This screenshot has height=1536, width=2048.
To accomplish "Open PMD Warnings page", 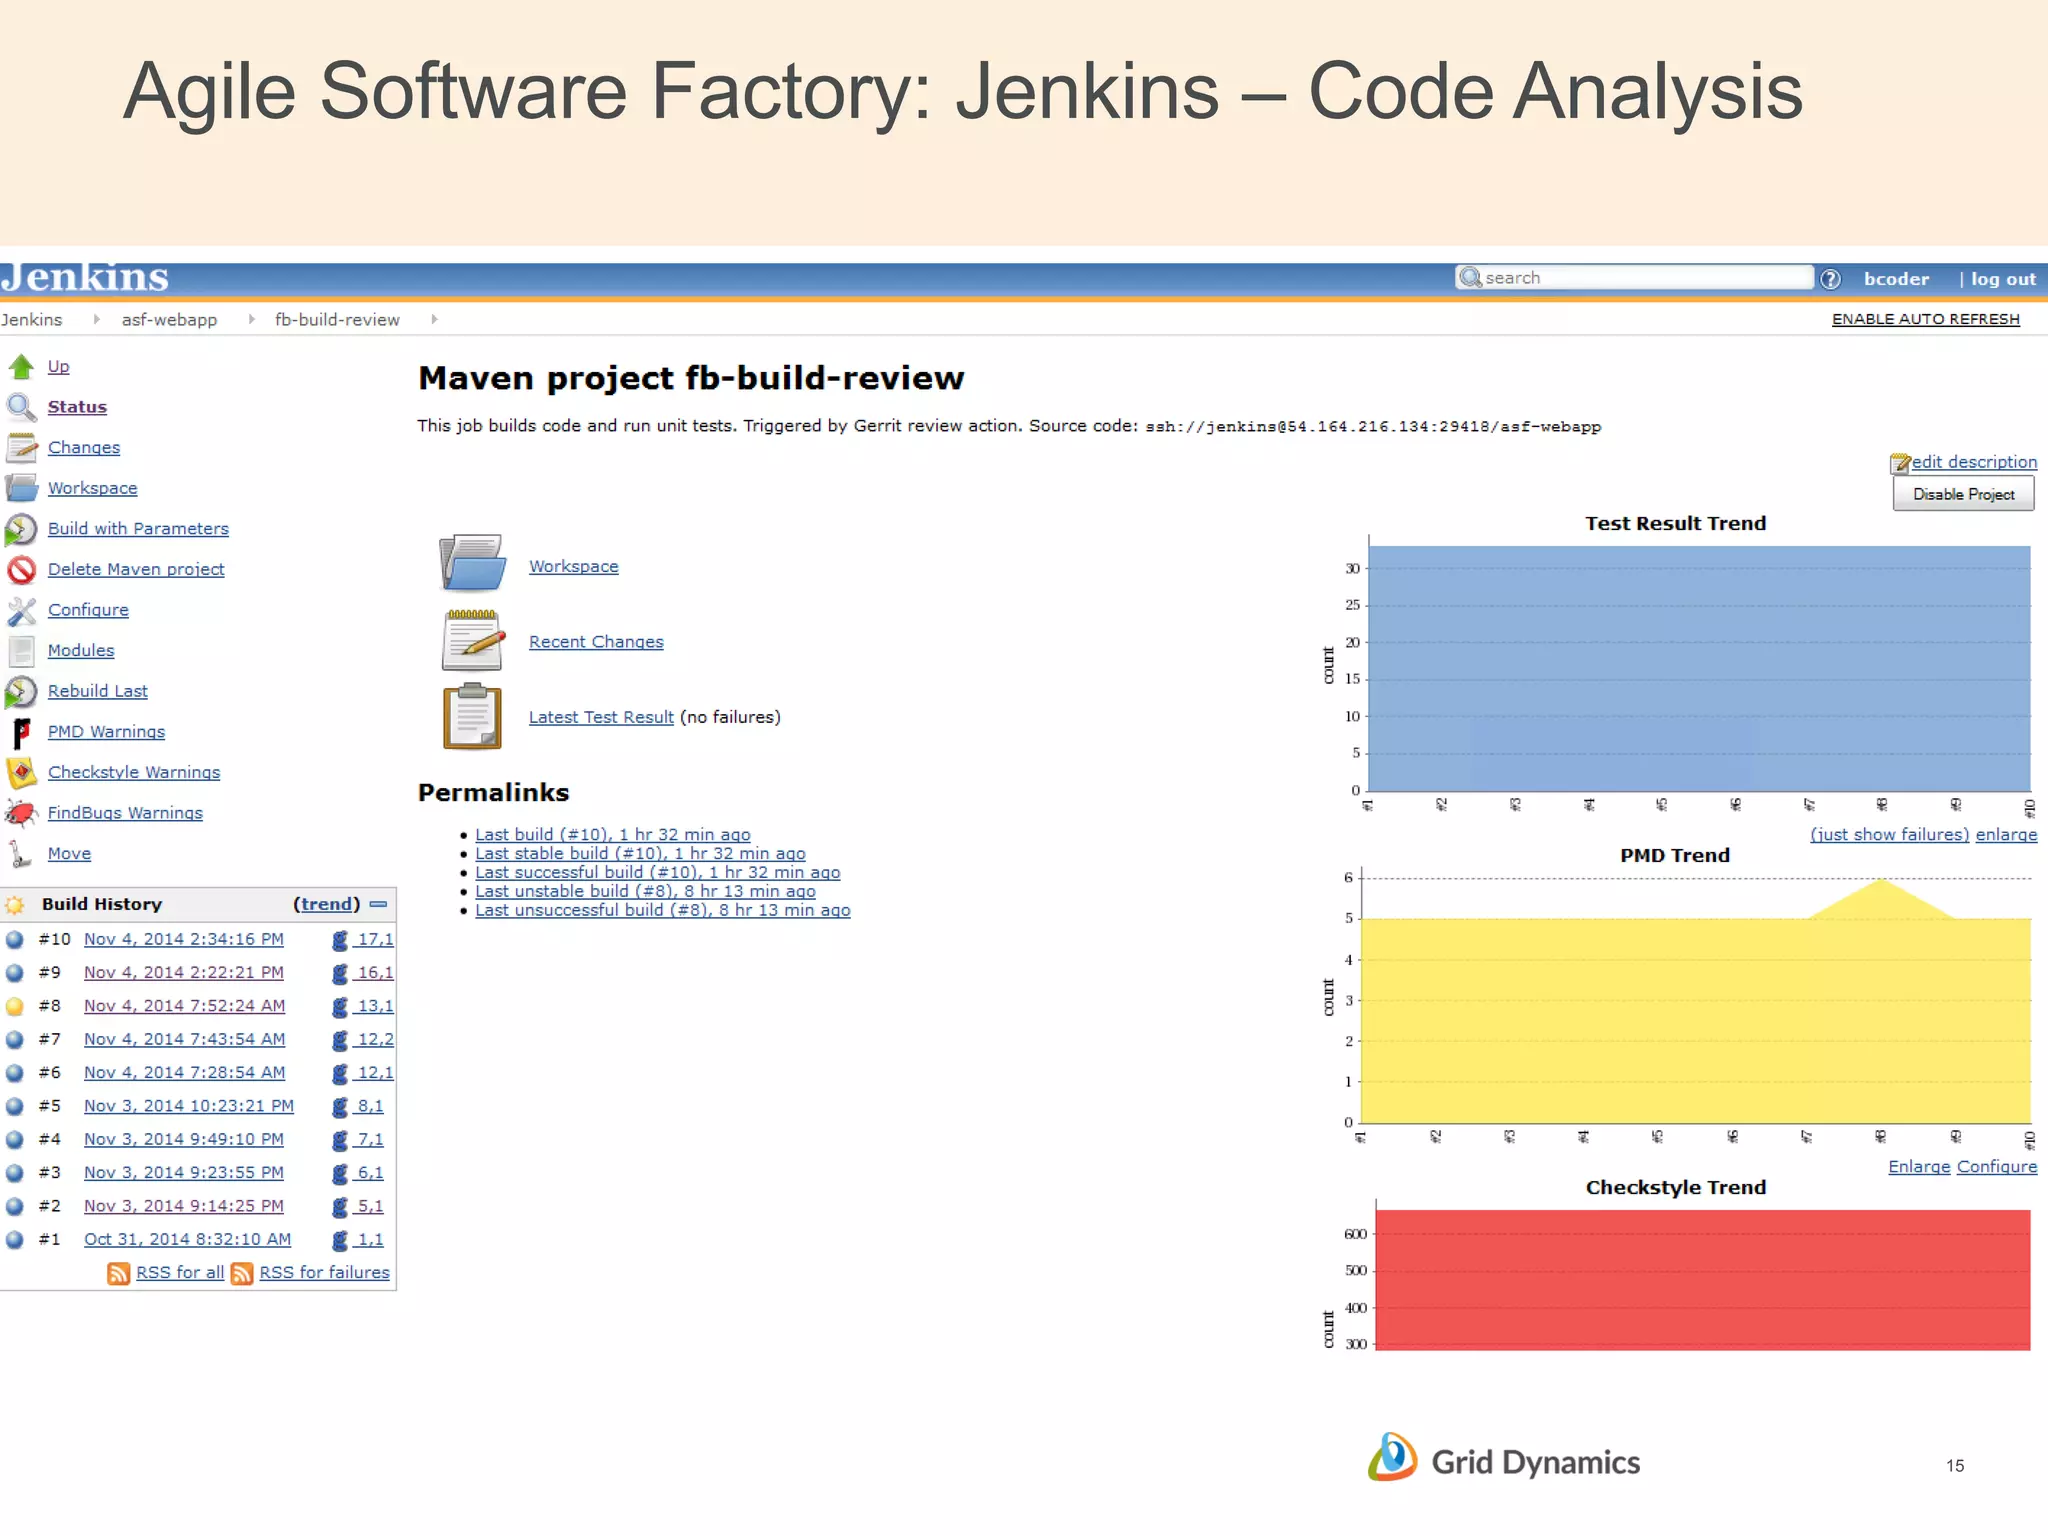I will coord(106,732).
